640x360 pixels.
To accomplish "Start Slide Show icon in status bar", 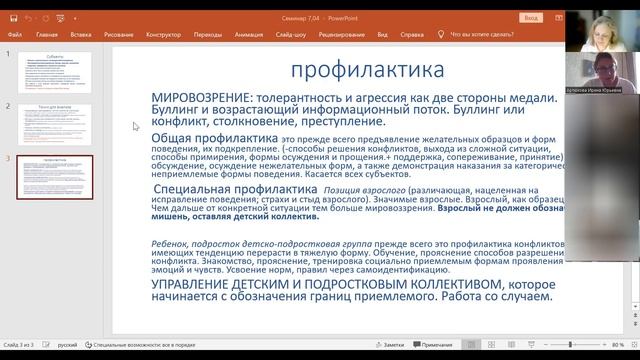I will pyautogui.click(x=531, y=345).
